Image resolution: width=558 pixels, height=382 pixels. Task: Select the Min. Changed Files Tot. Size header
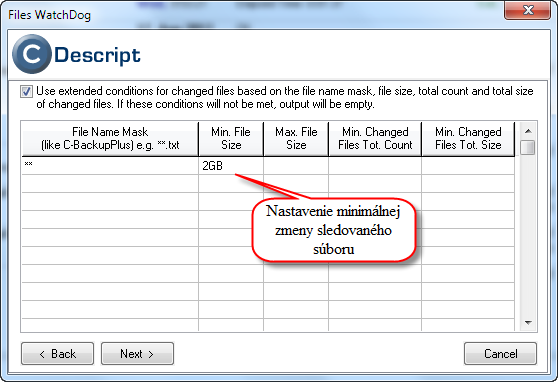[468, 138]
